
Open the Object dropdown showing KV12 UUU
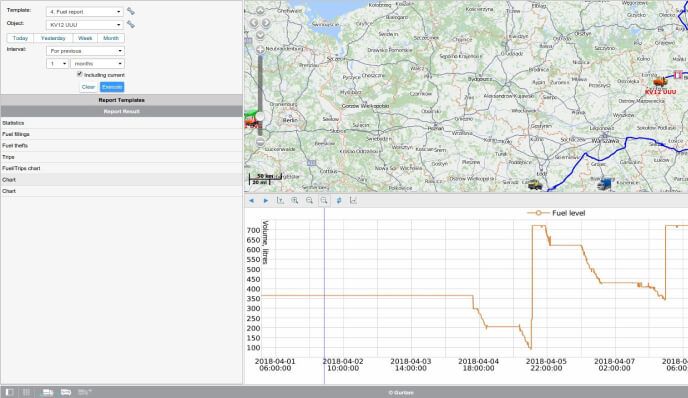point(85,25)
